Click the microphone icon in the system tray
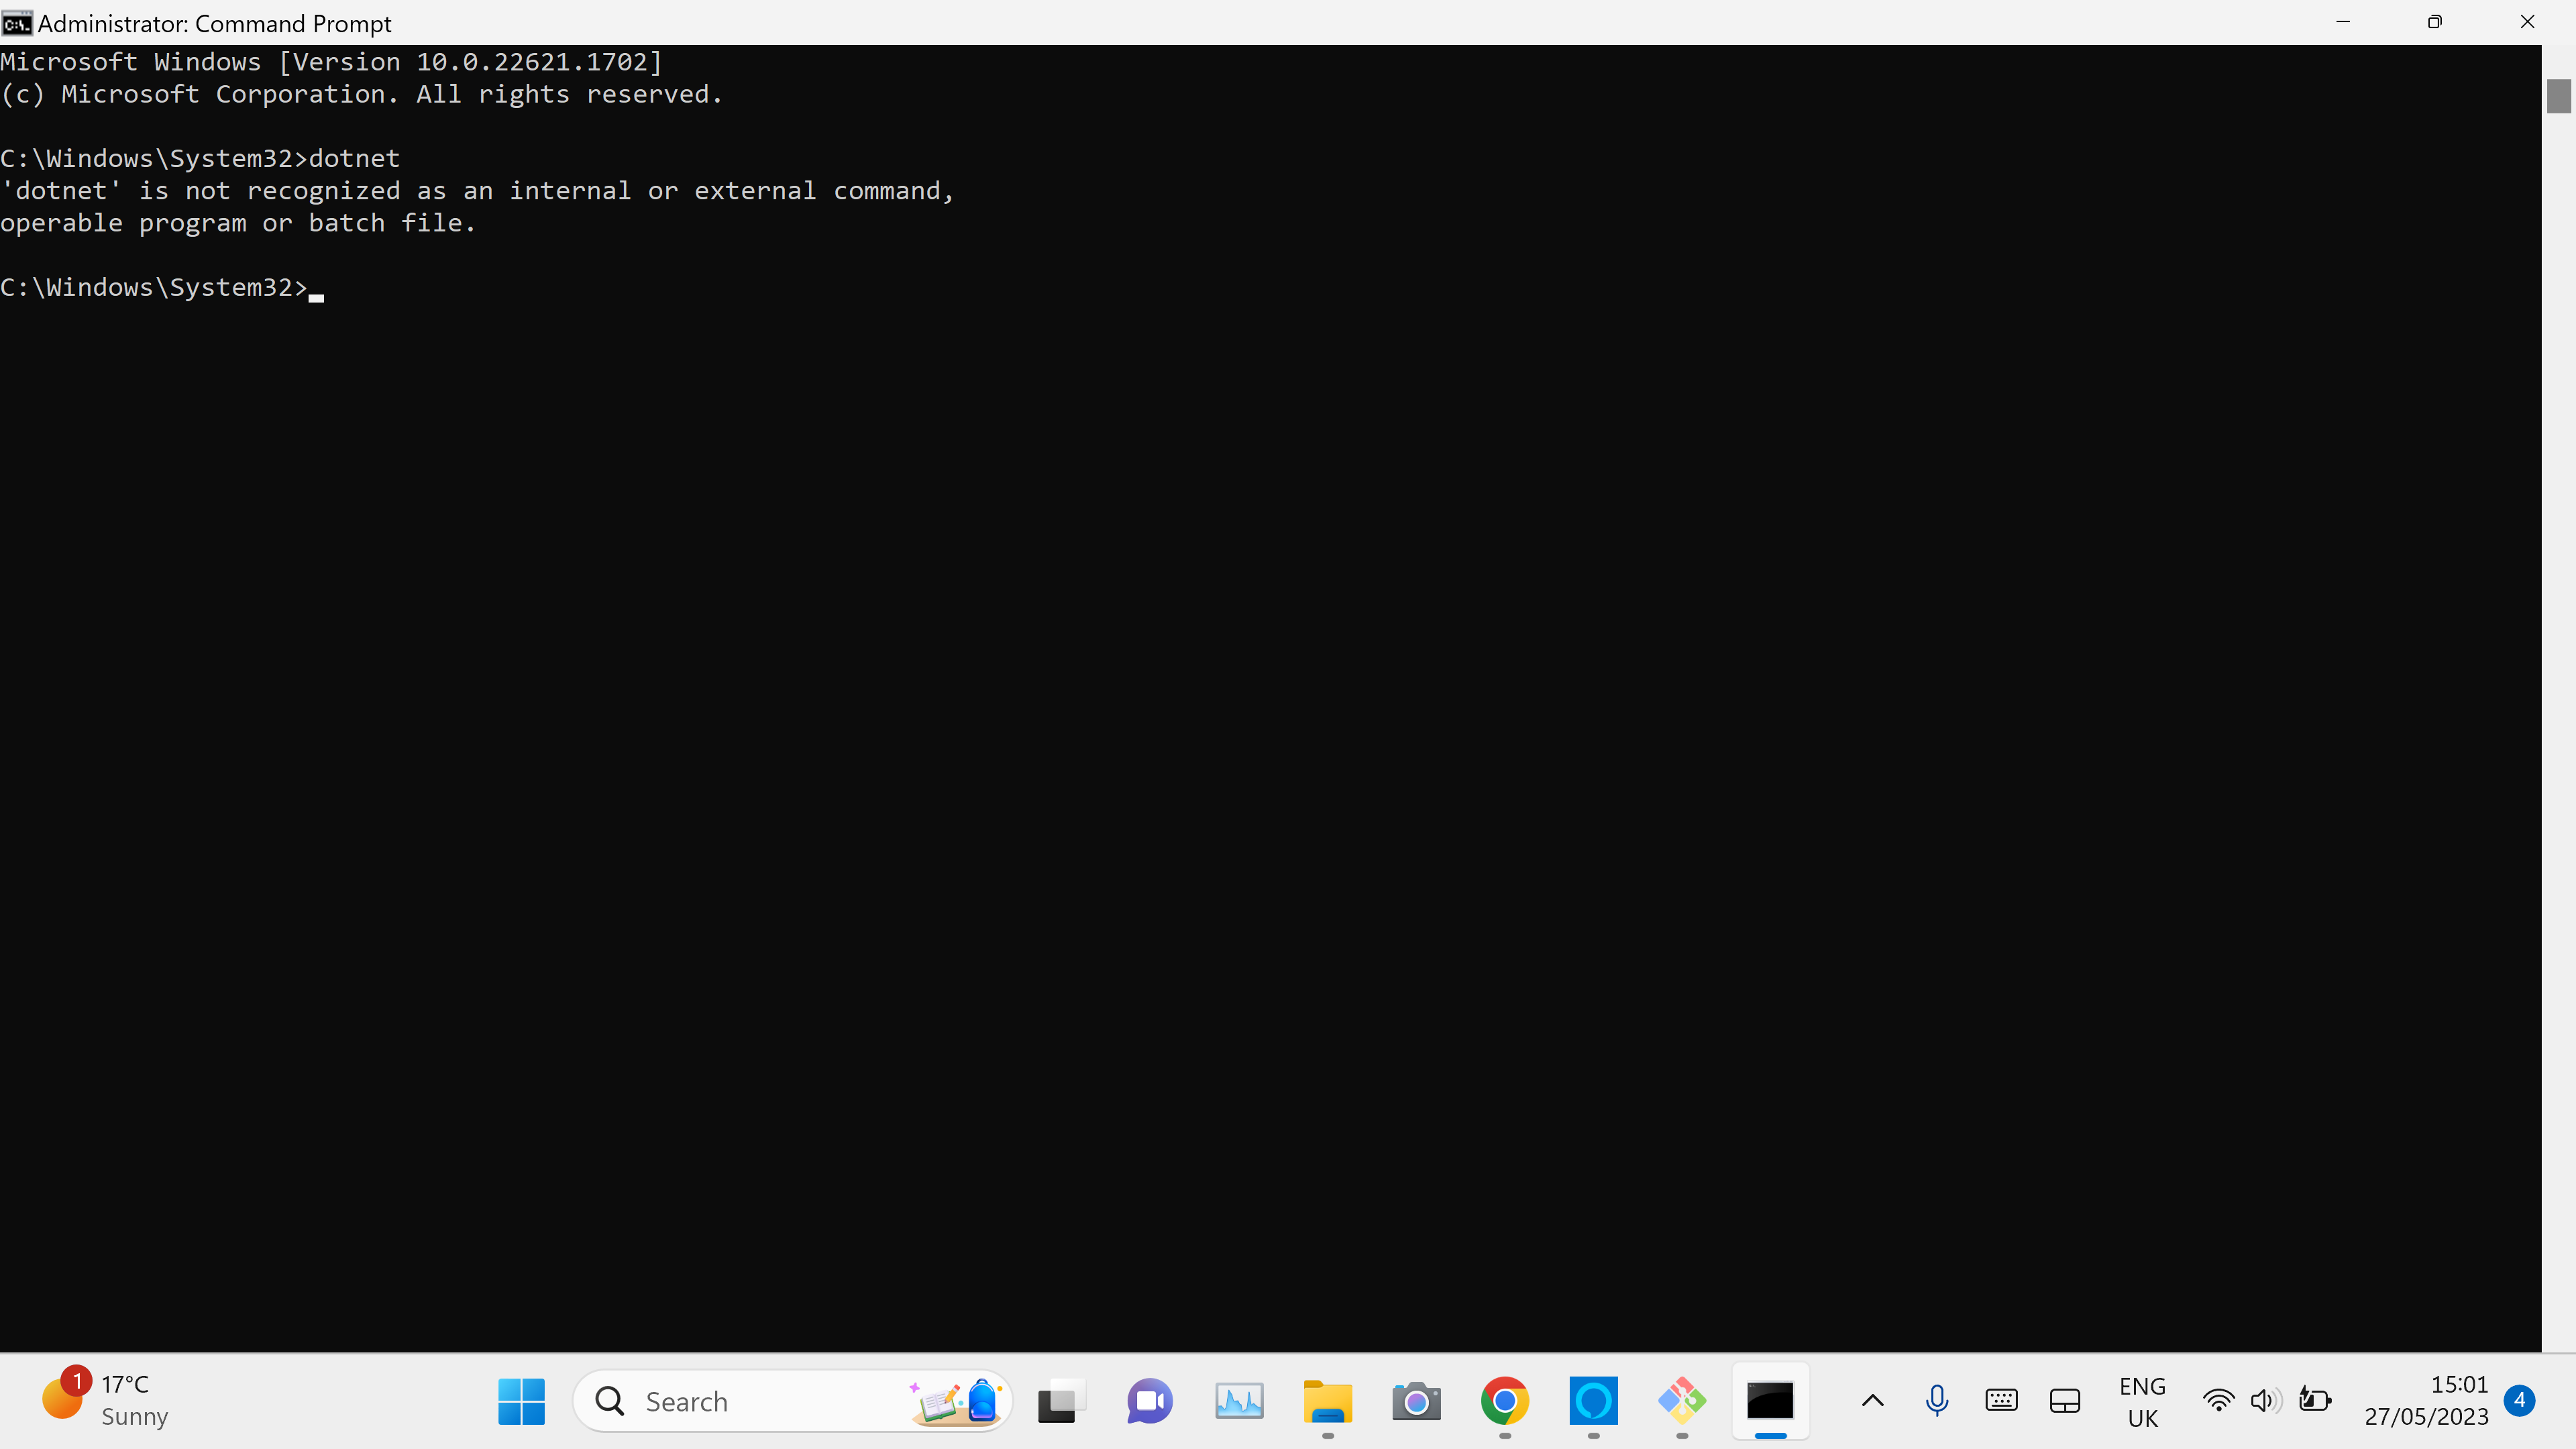2576x1449 pixels. tap(1937, 1400)
